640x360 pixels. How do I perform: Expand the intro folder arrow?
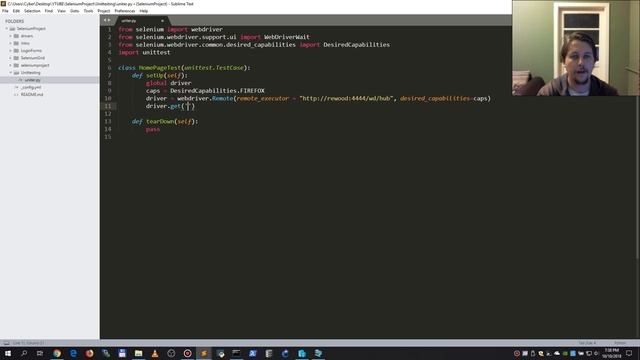(x=11, y=43)
